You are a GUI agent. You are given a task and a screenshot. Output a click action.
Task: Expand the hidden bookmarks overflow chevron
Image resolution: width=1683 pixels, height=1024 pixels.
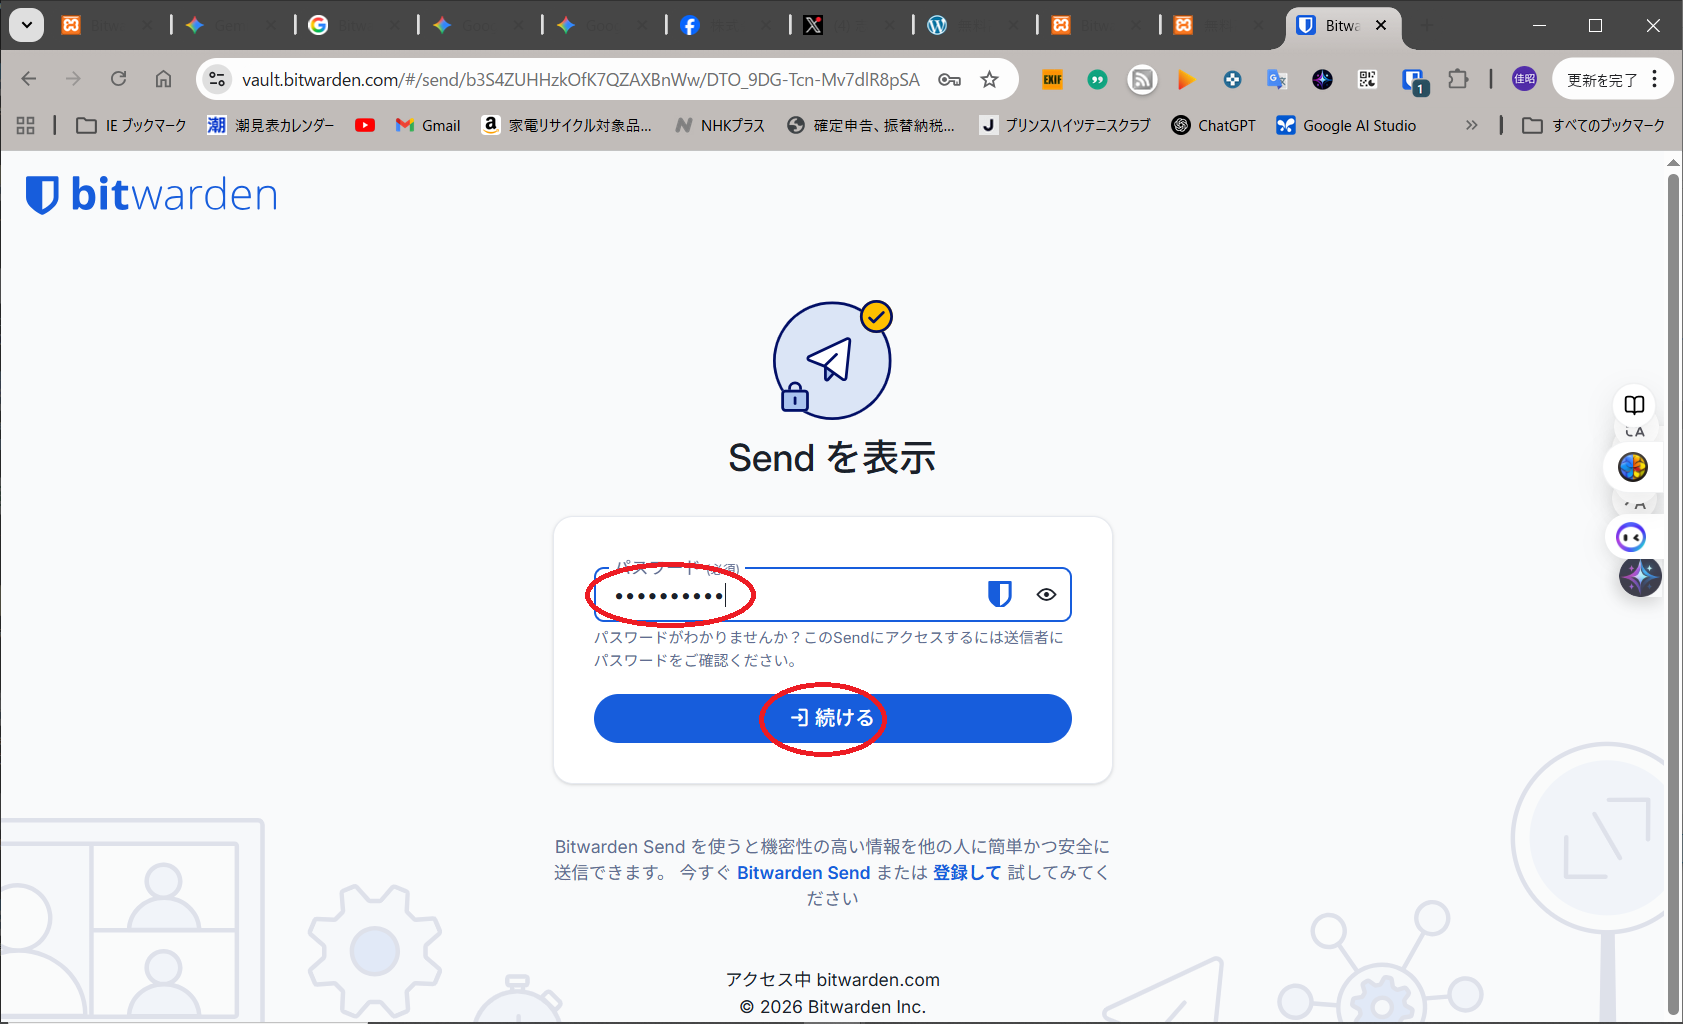click(1471, 125)
